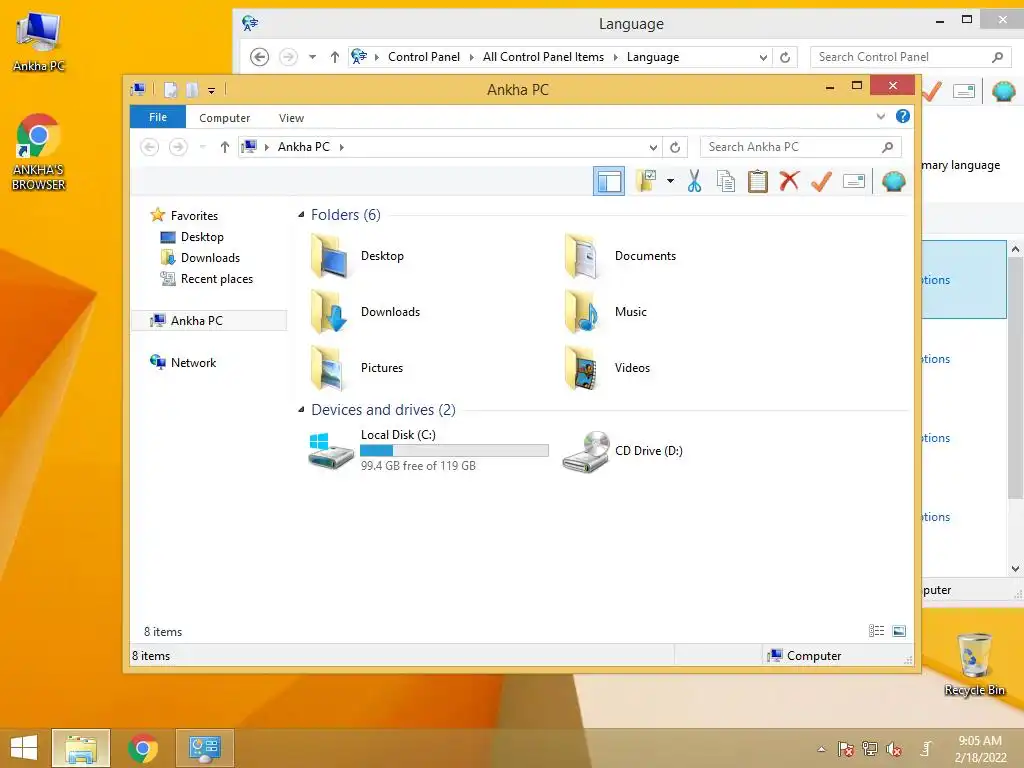Click Back arrow in Language window
The height and width of the screenshot is (768, 1024).
pyautogui.click(x=259, y=57)
